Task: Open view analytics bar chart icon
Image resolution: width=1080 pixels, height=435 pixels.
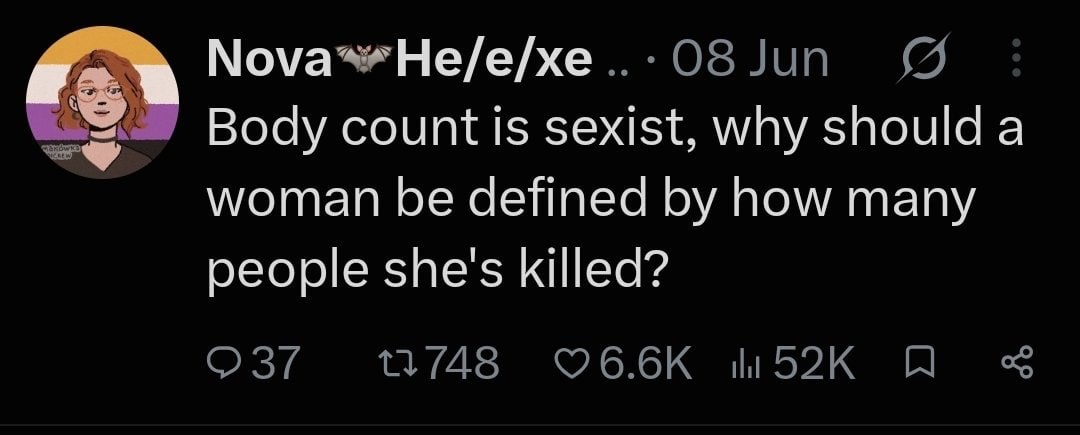Action: (x=749, y=364)
